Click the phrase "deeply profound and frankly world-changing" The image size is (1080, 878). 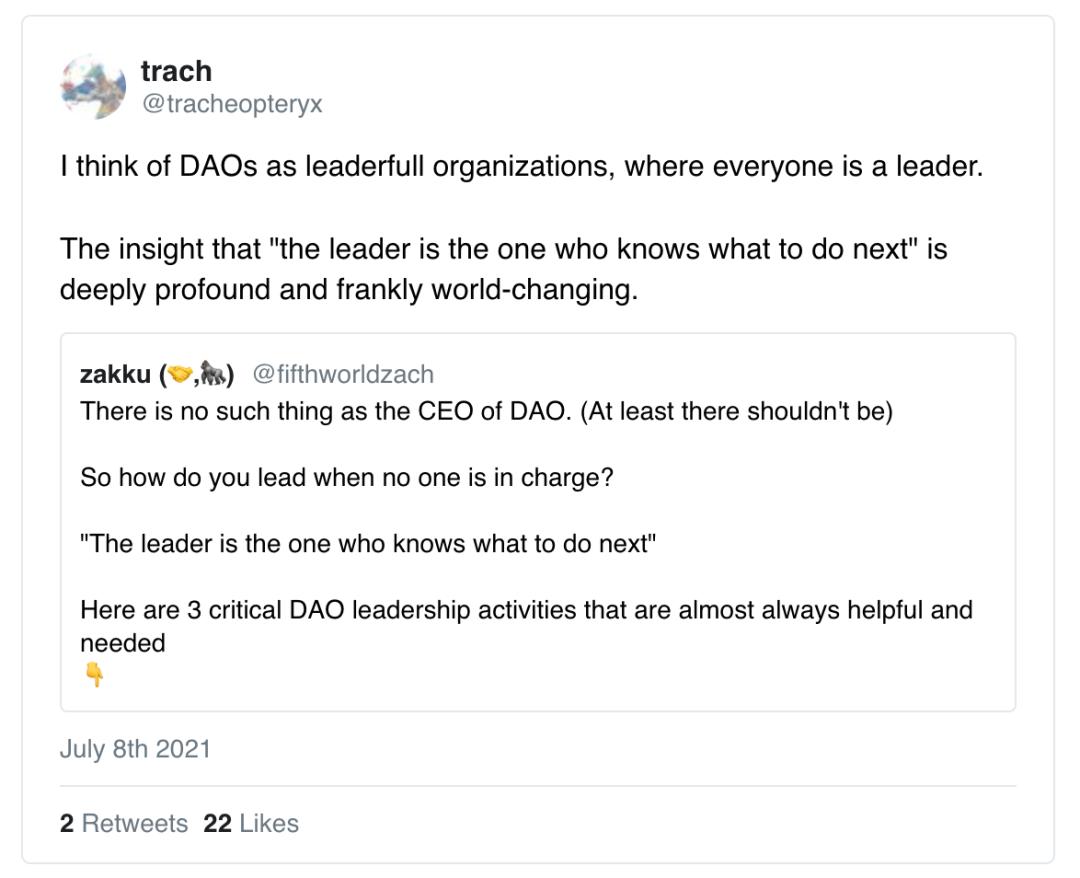(x=348, y=290)
